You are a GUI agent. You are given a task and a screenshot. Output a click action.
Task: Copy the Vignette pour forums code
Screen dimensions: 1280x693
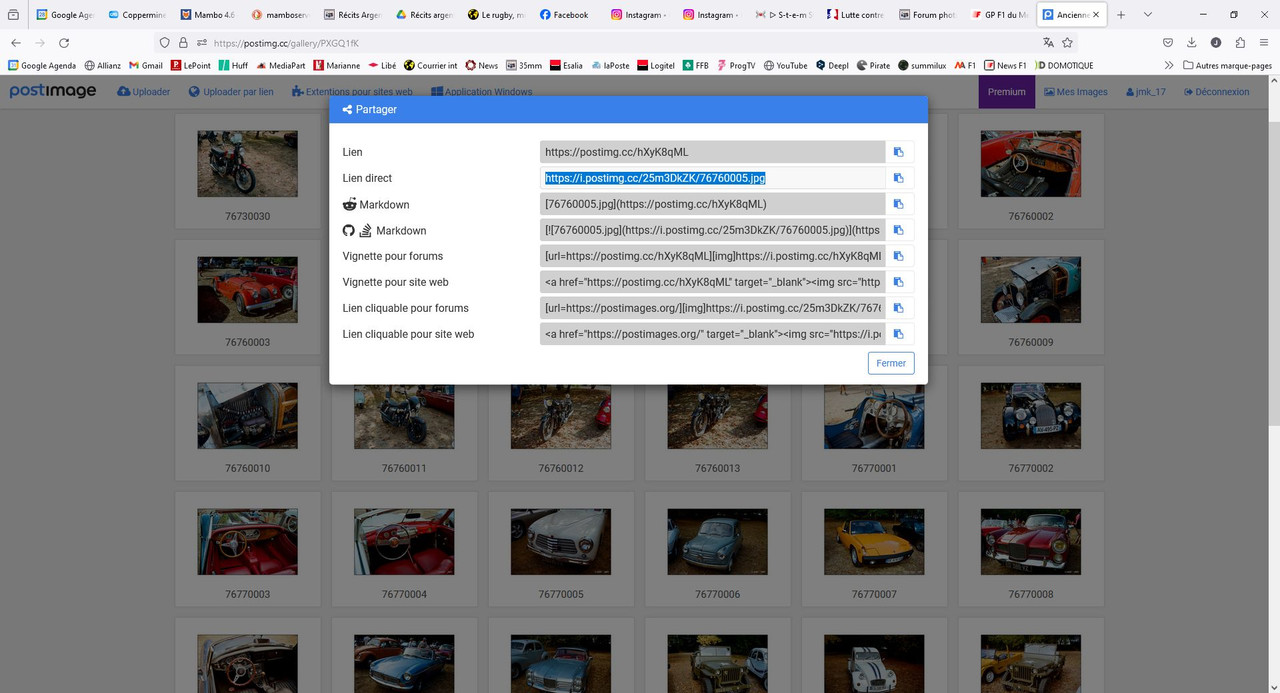tap(899, 256)
